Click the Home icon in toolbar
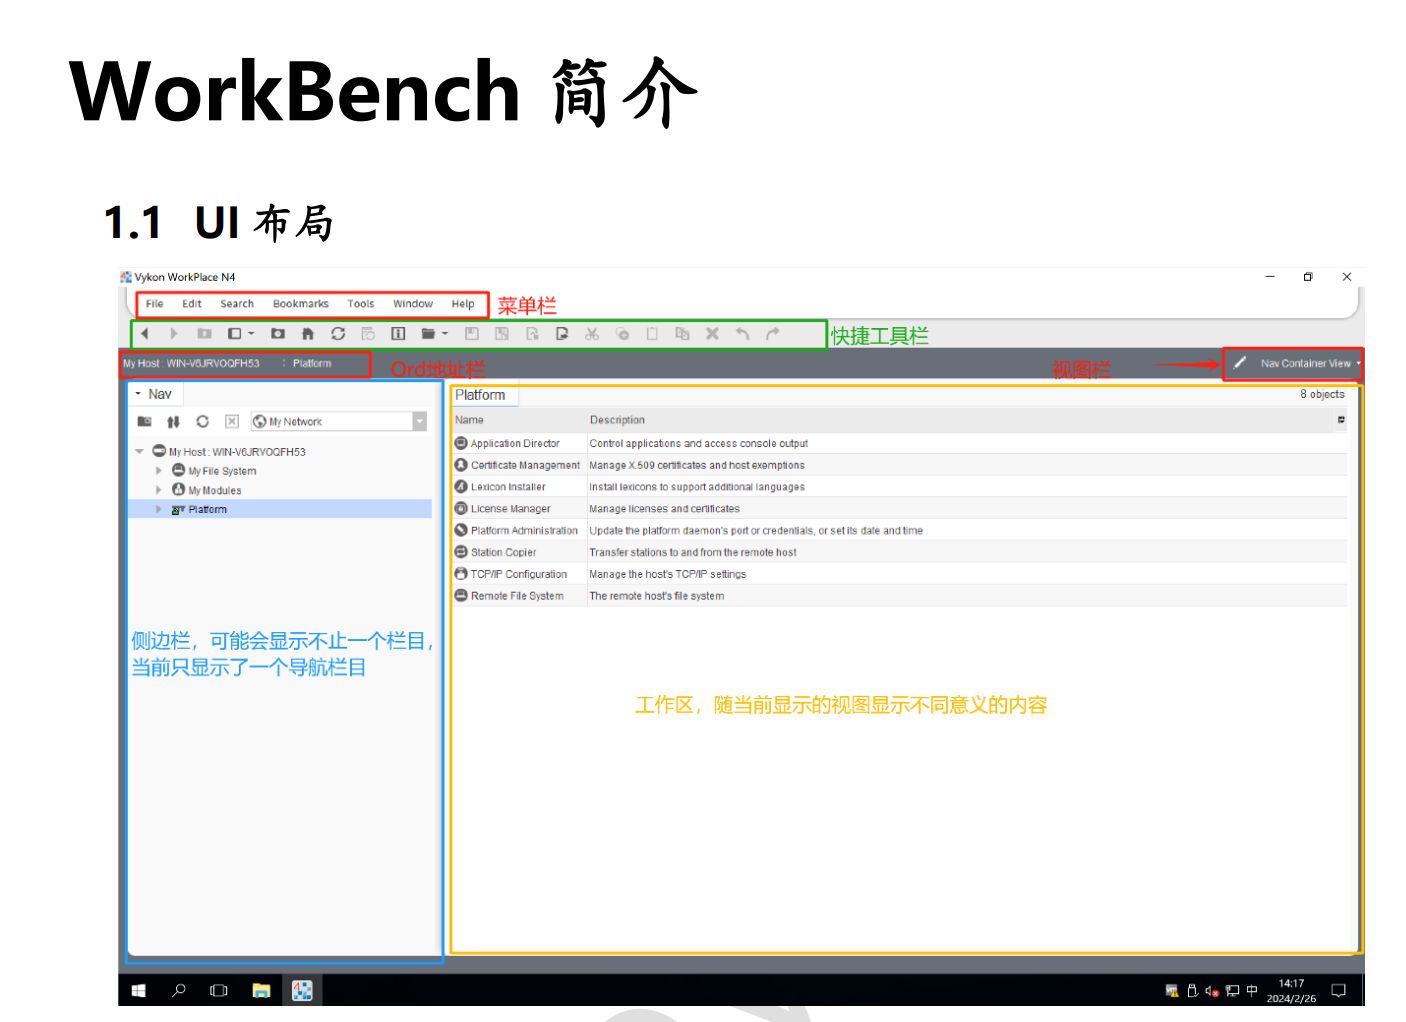1406x1022 pixels. coord(308,334)
